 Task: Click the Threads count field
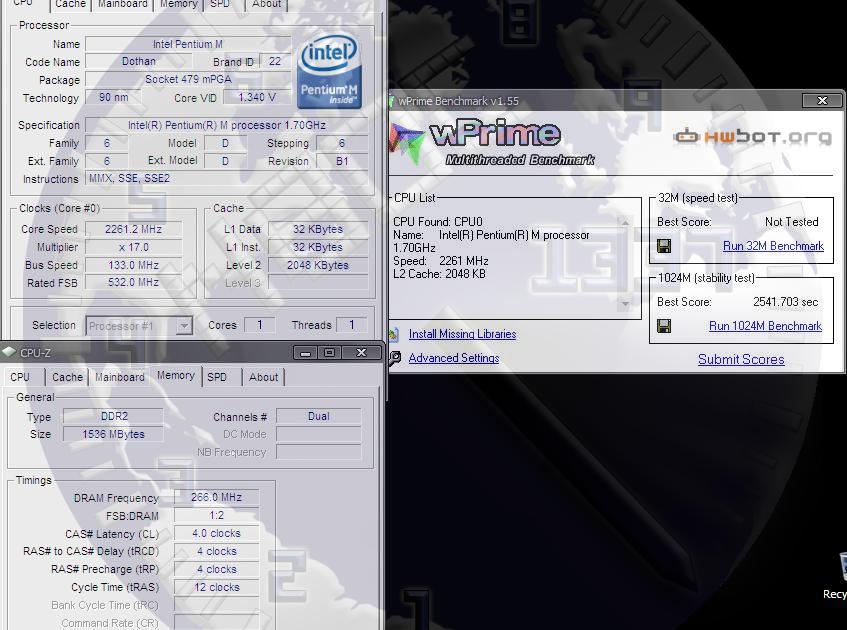tap(352, 325)
